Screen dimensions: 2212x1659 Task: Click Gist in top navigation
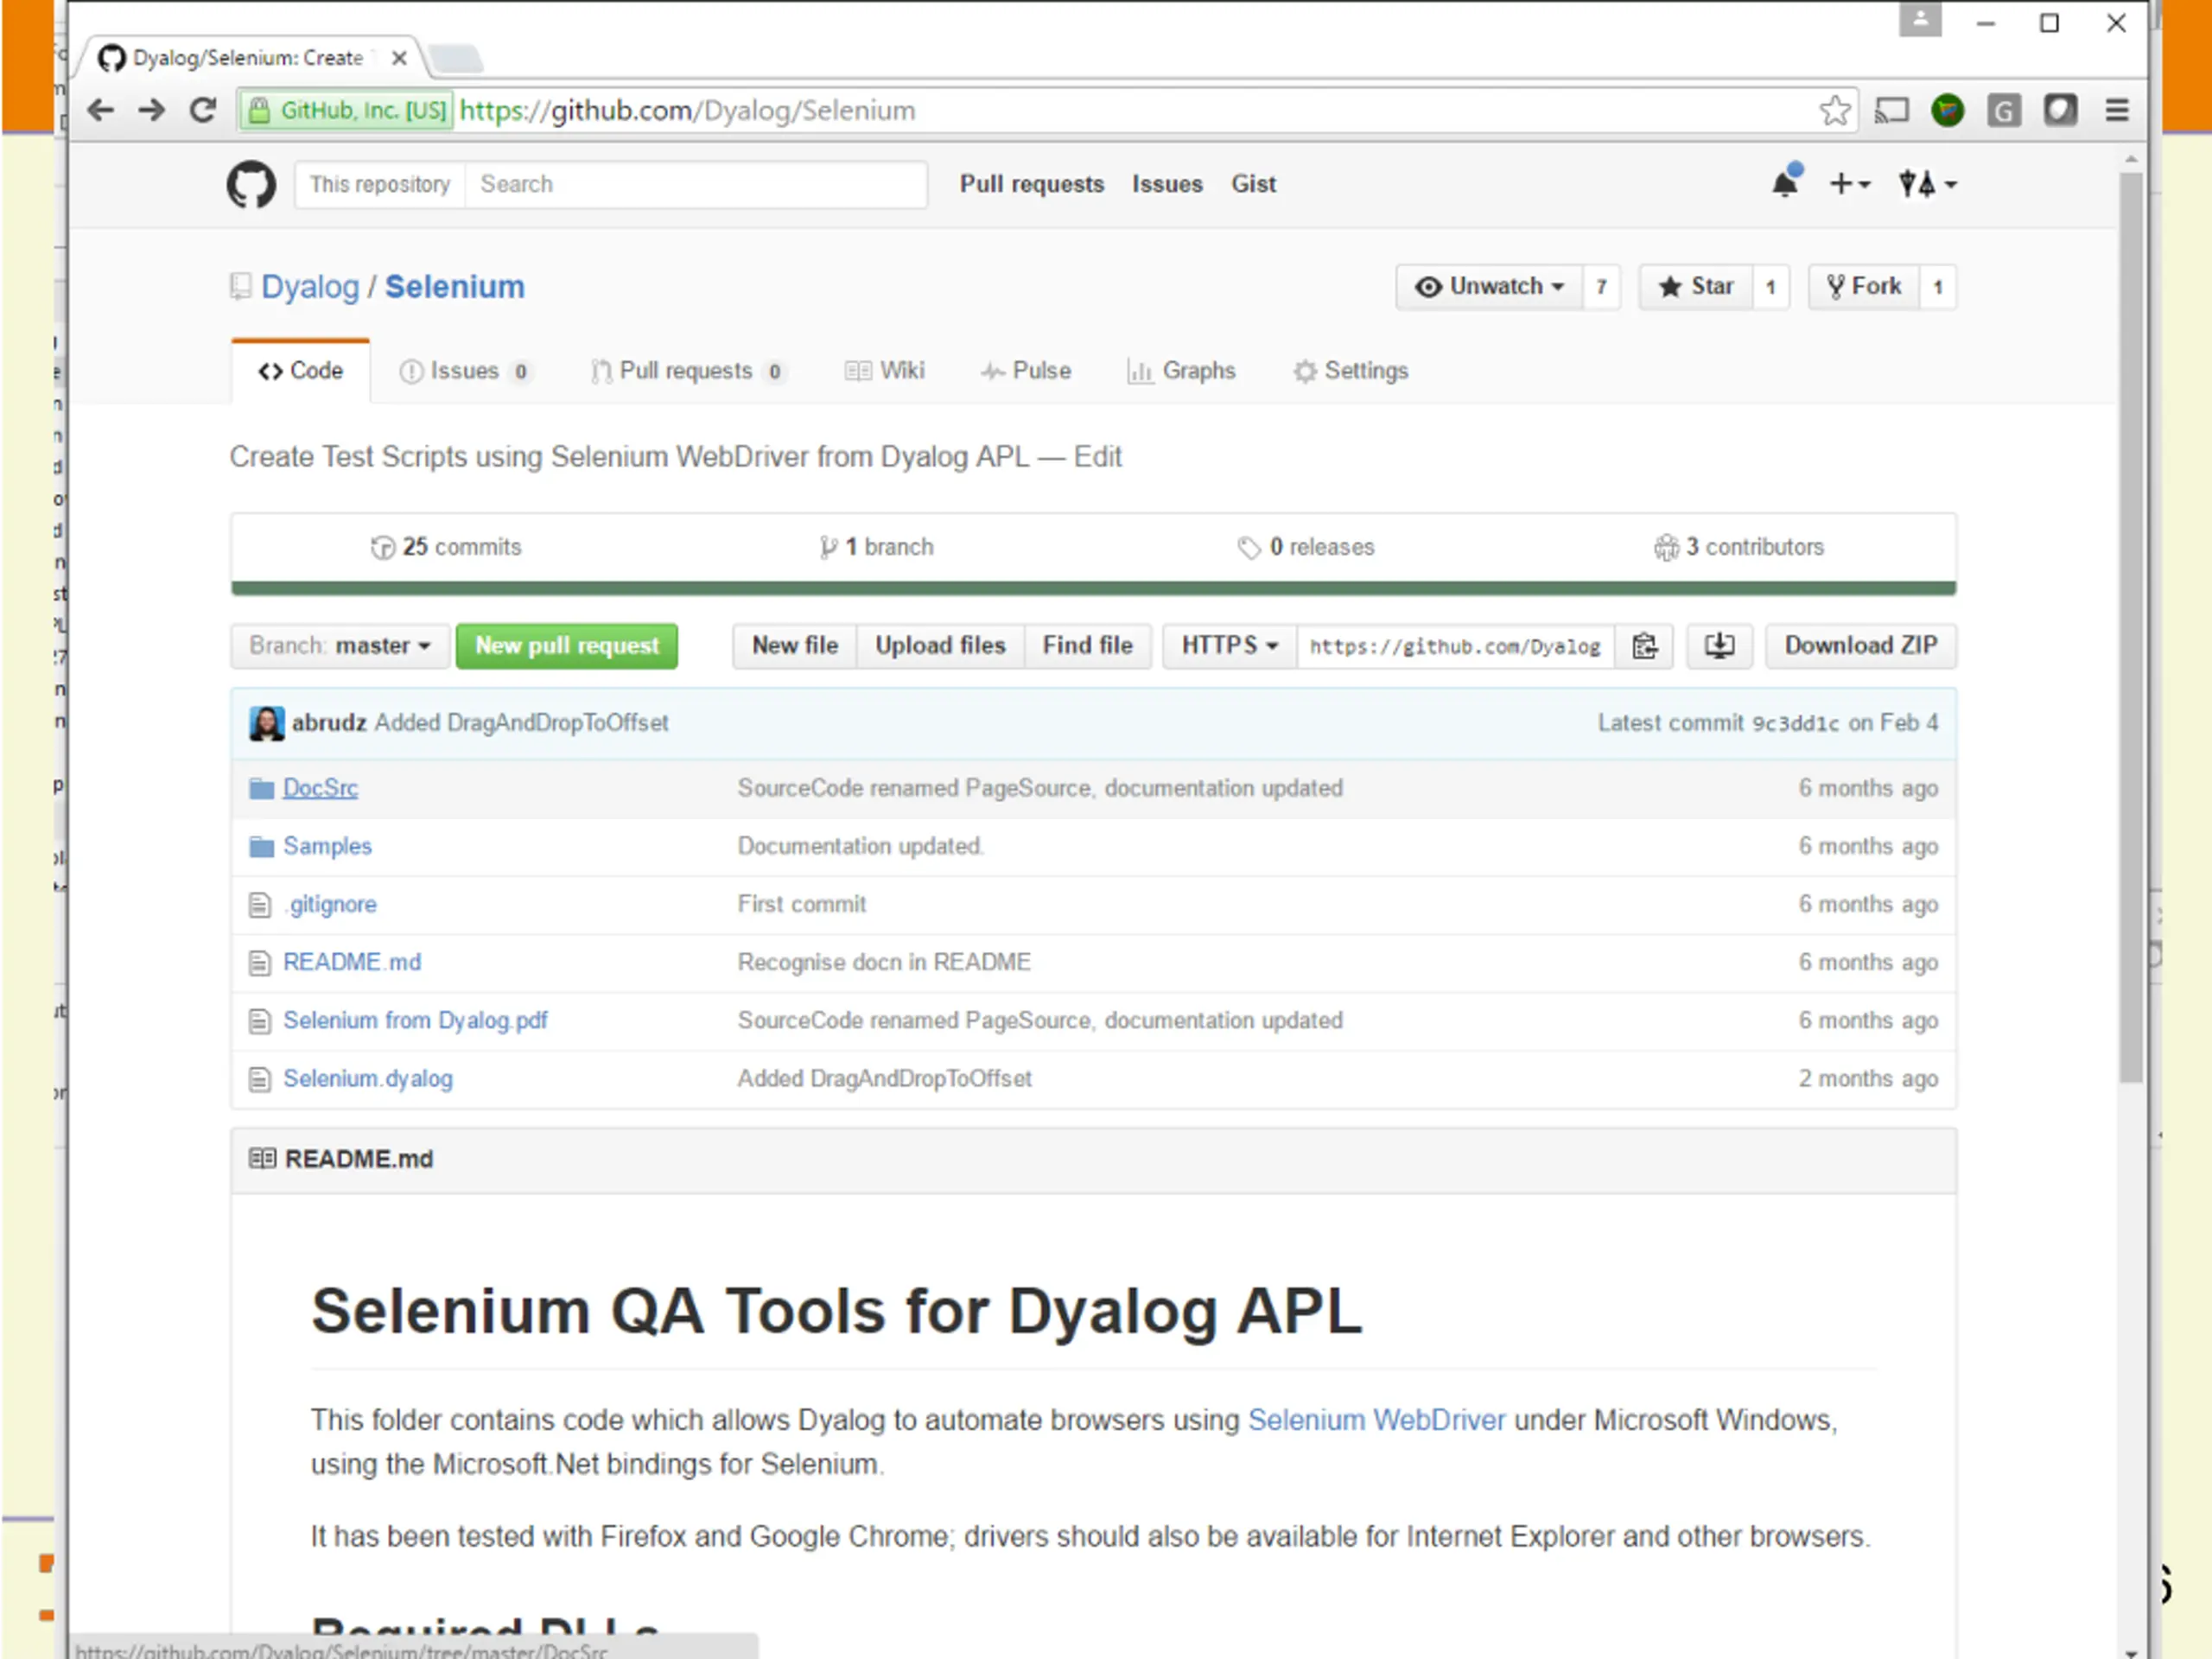[1253, 184]
